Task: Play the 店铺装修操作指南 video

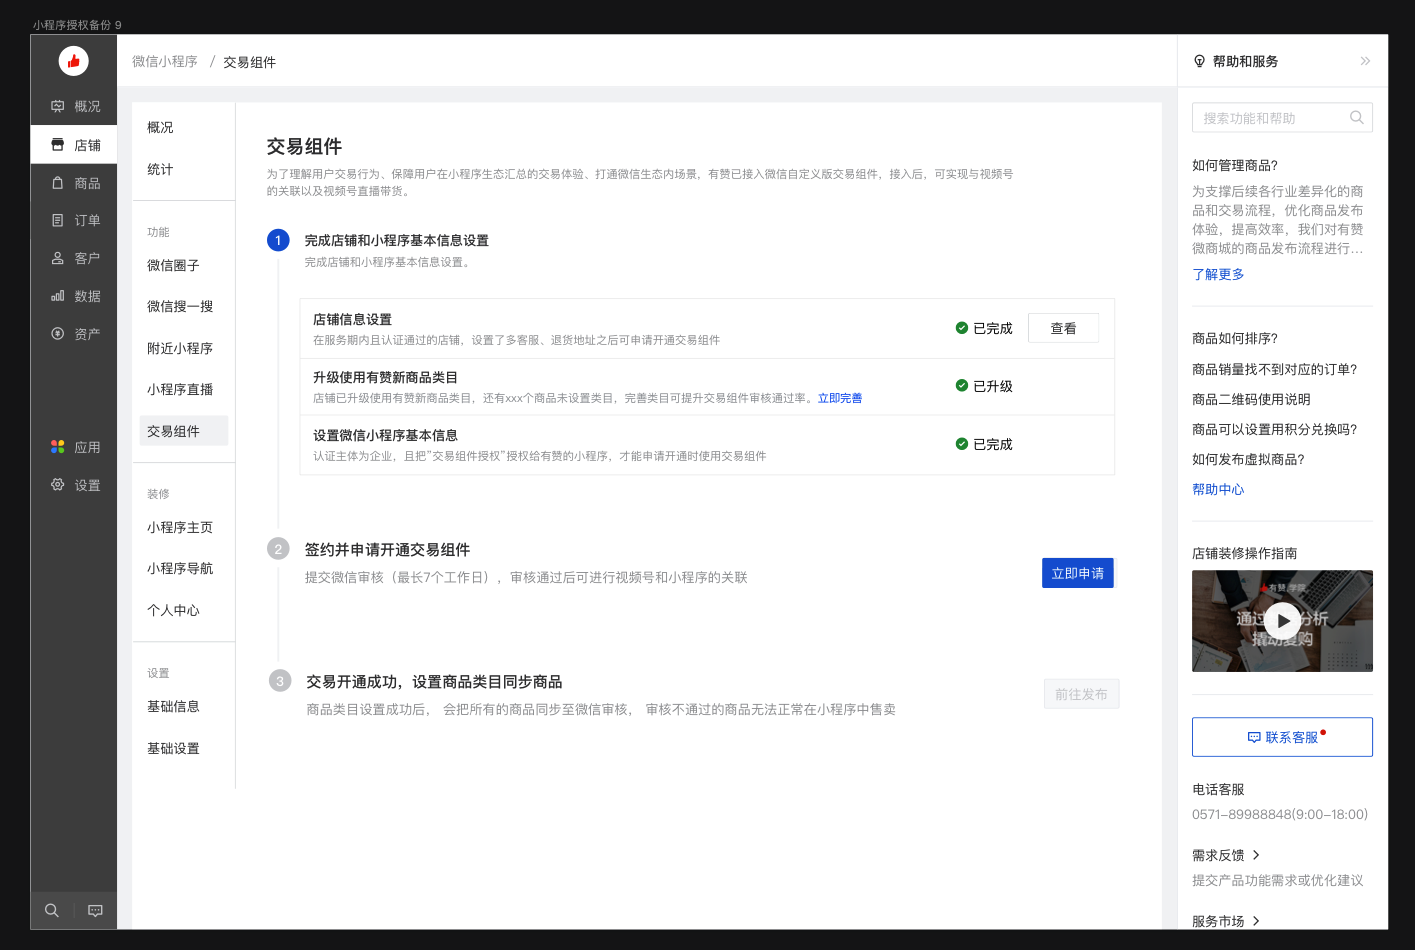Action: tap(1282, 620)
